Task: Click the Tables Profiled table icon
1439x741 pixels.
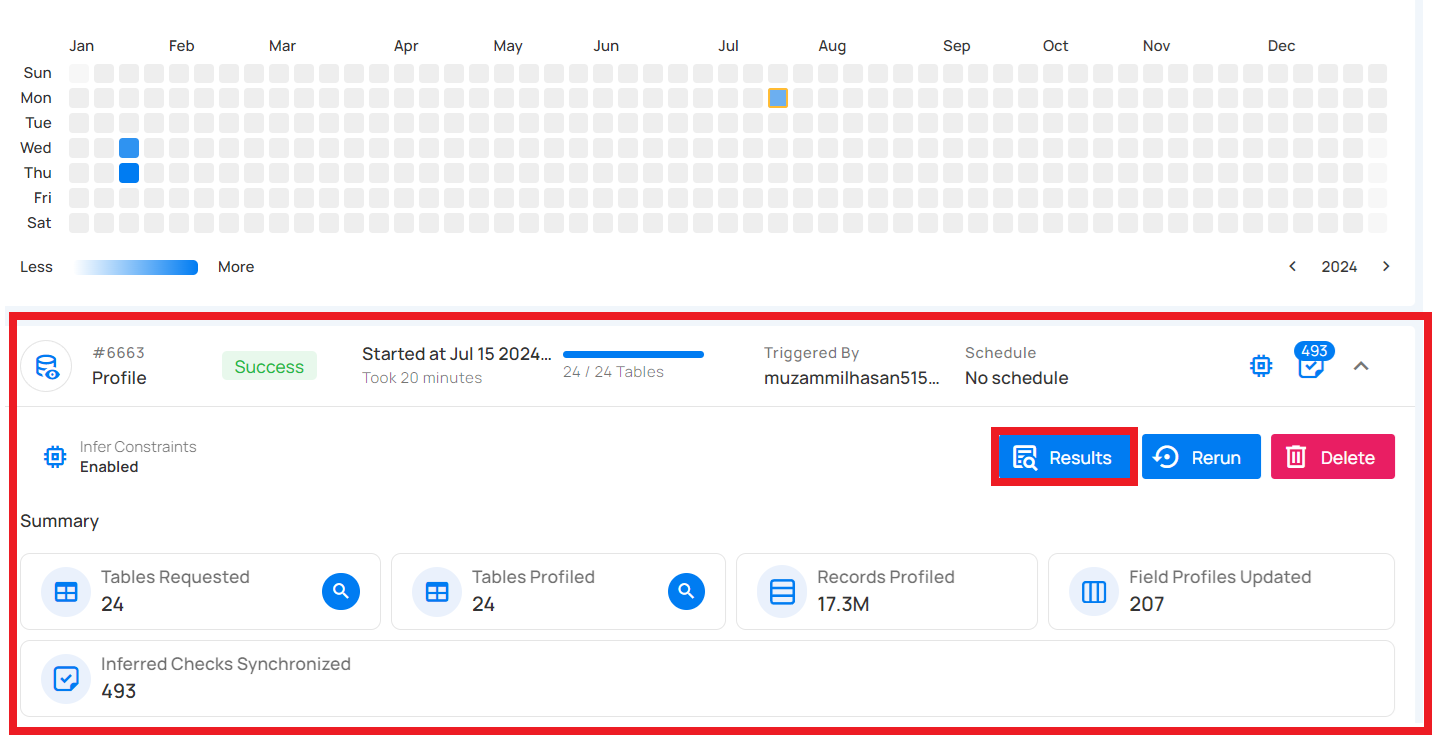Action: (437, 591)
